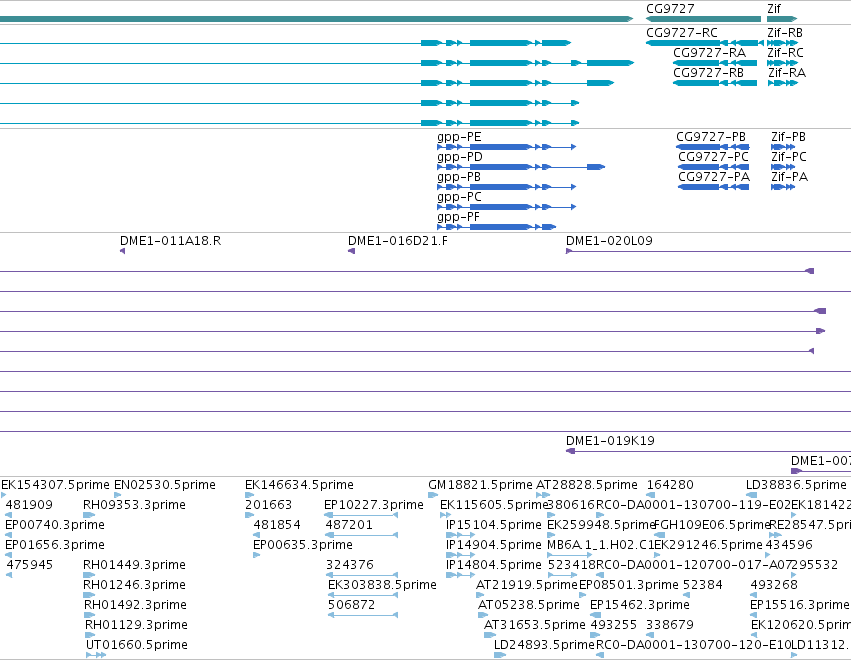
Task: Open the Zif-PC protein label
Action: click(x=789, y=157)
